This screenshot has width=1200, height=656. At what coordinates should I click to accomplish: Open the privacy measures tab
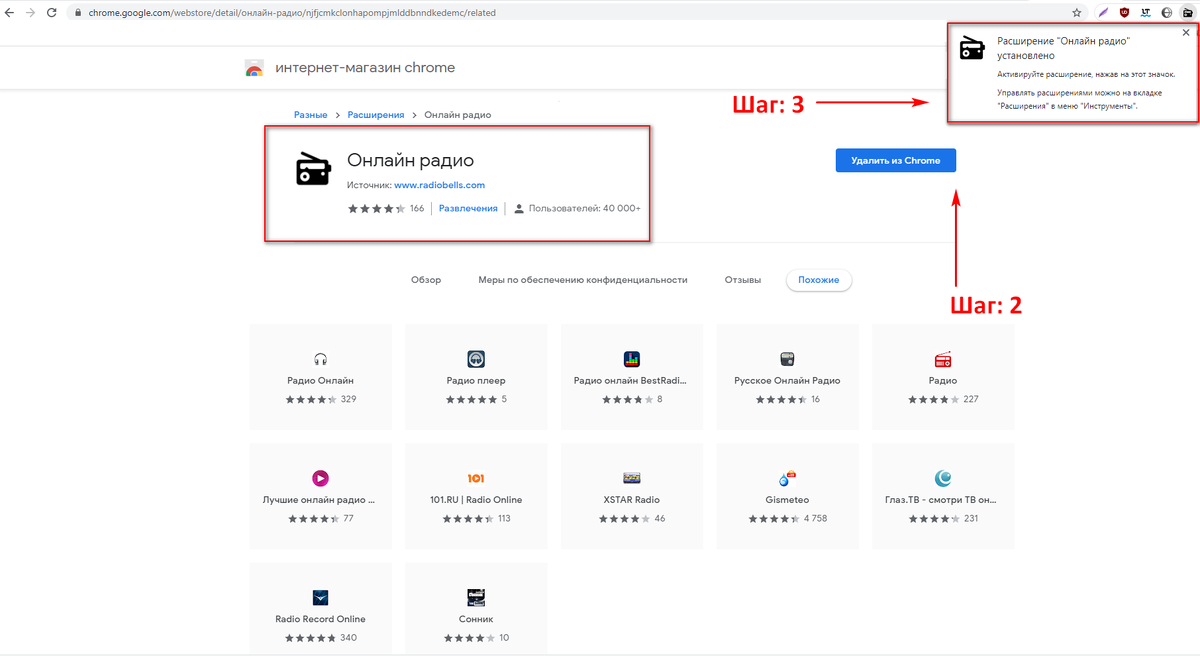pyautogui.click(x=583, y=280)
